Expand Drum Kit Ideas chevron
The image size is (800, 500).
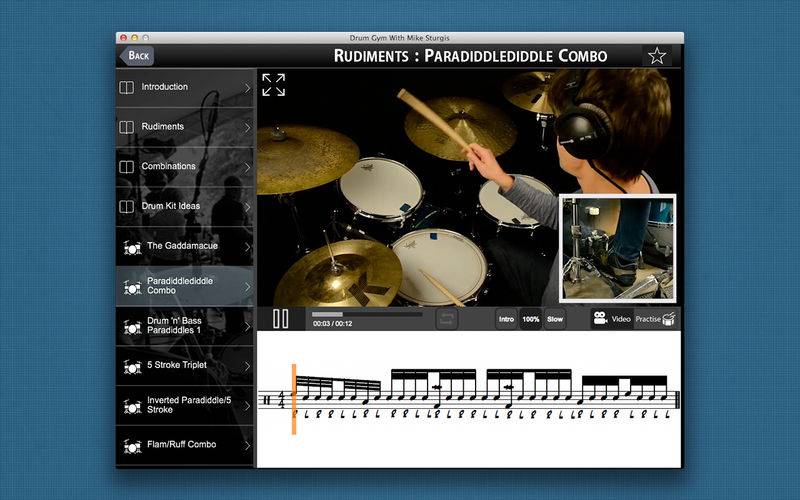tap(247, 207)
